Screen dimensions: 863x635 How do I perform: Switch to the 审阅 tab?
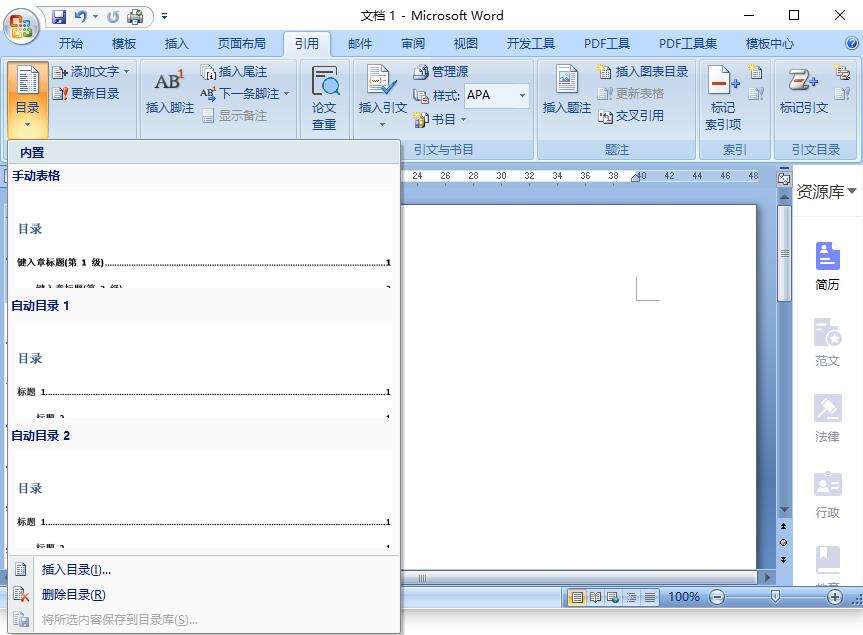click(413, 43)
